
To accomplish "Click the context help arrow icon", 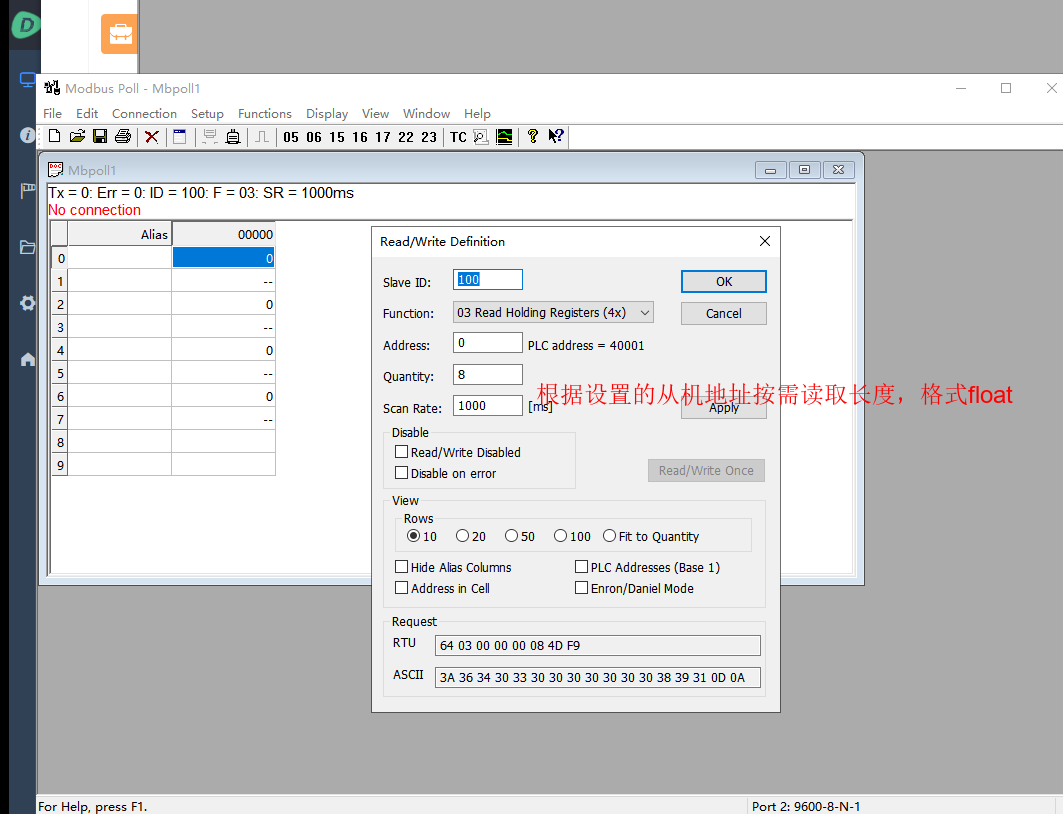I will 556,136.
